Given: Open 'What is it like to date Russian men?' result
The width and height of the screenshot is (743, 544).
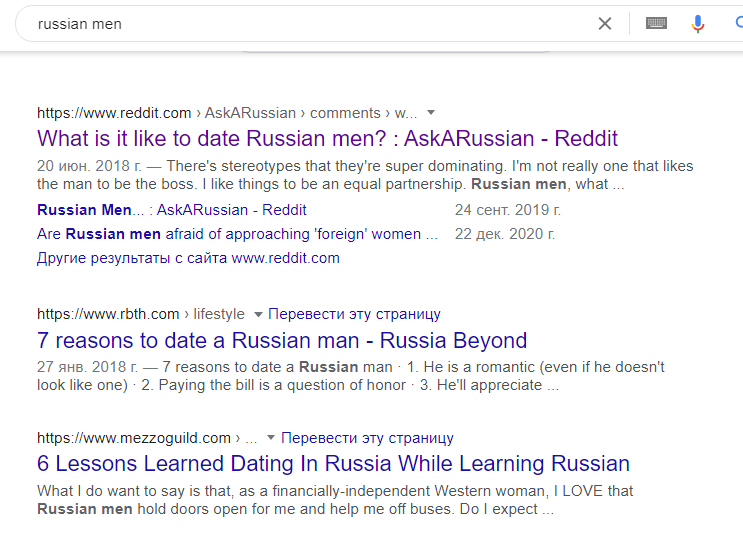Looking at the screenshot, I should (327, 138).
